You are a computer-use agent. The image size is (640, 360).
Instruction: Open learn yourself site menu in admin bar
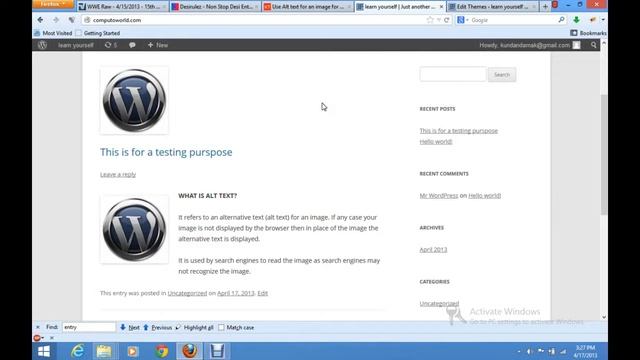pos(76,45)
